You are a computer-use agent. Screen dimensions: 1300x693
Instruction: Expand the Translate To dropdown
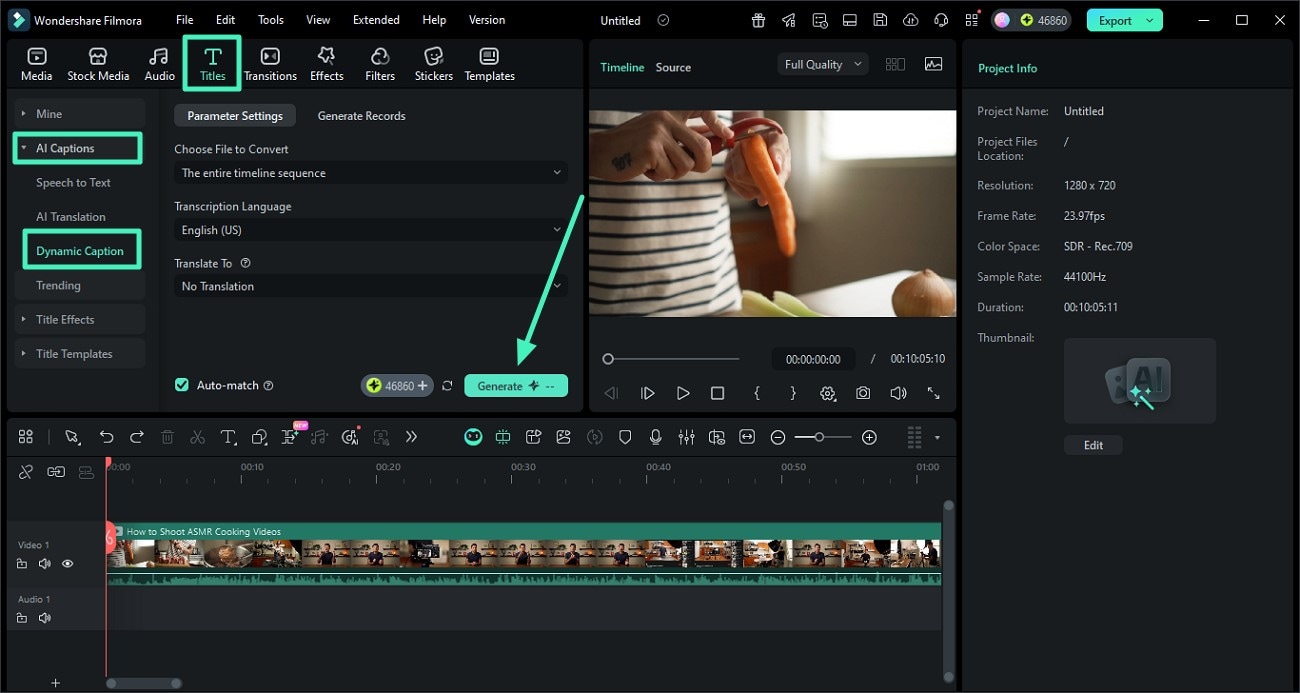click(370, 286)
